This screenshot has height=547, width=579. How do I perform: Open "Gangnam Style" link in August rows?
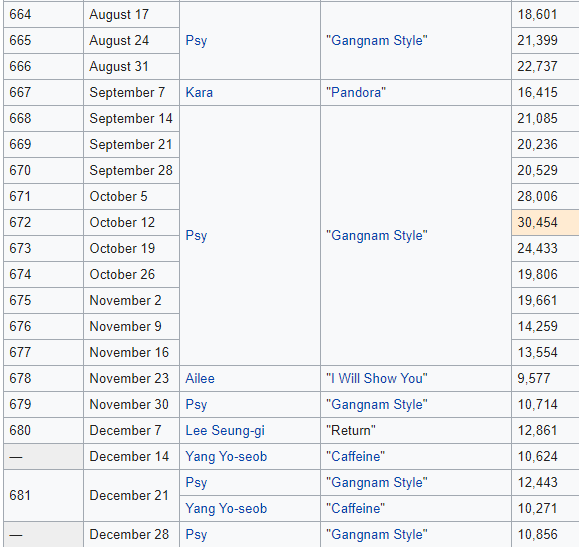click(x=377, y=40)
